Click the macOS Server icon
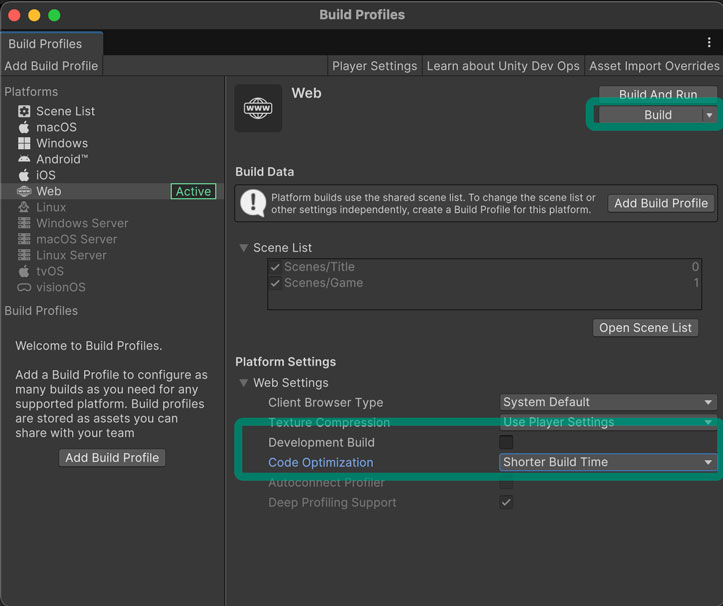This screenshot has height=606, width=723. click(24, 239)
